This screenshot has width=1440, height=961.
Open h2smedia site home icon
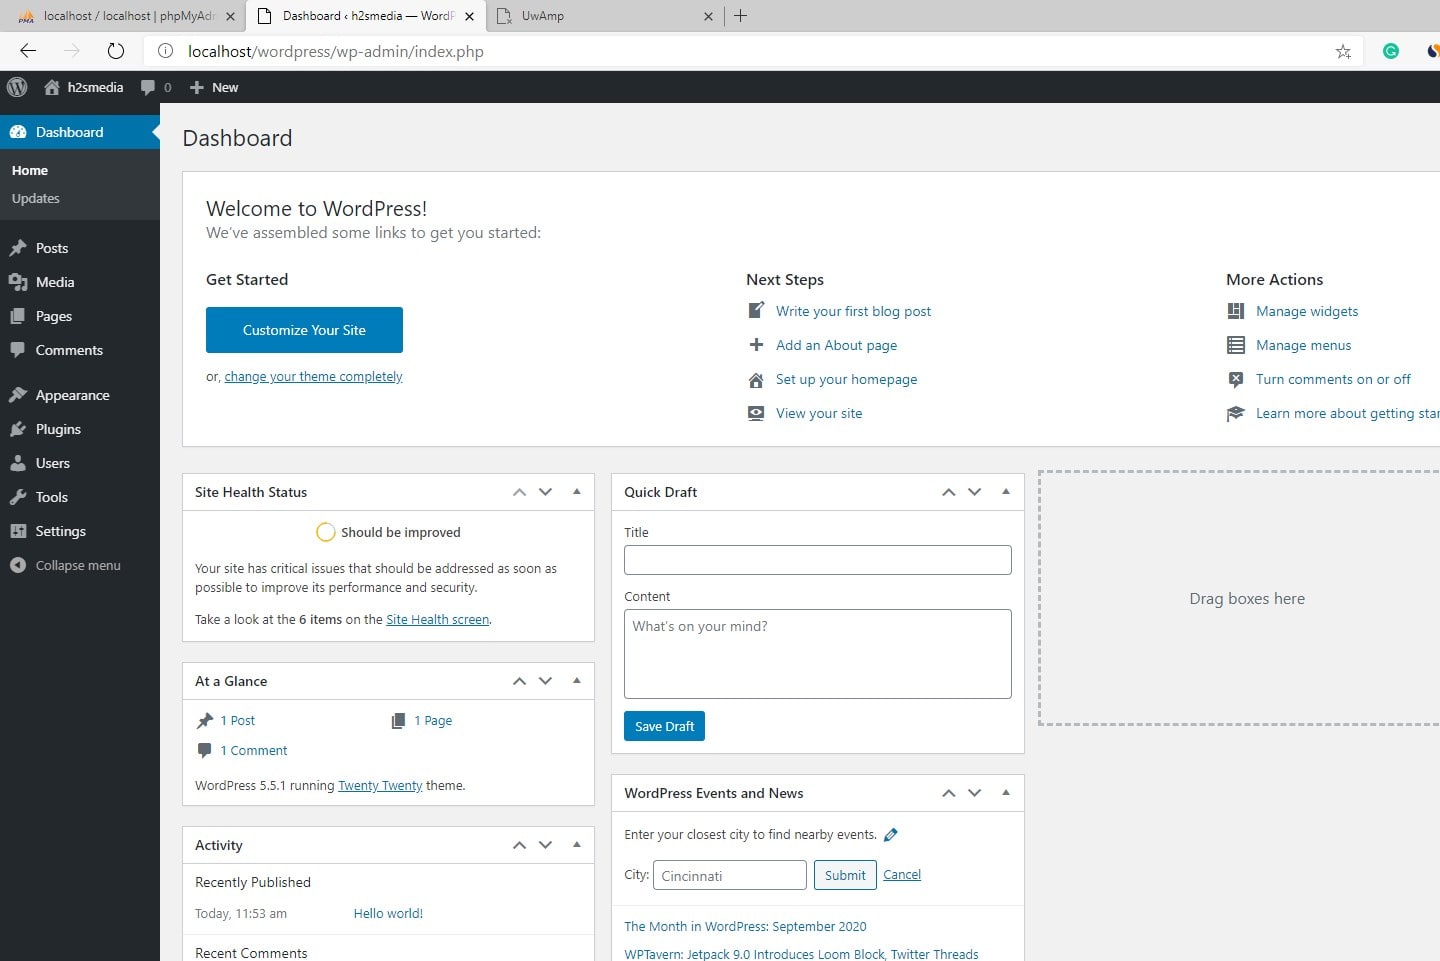click(52, 87)
